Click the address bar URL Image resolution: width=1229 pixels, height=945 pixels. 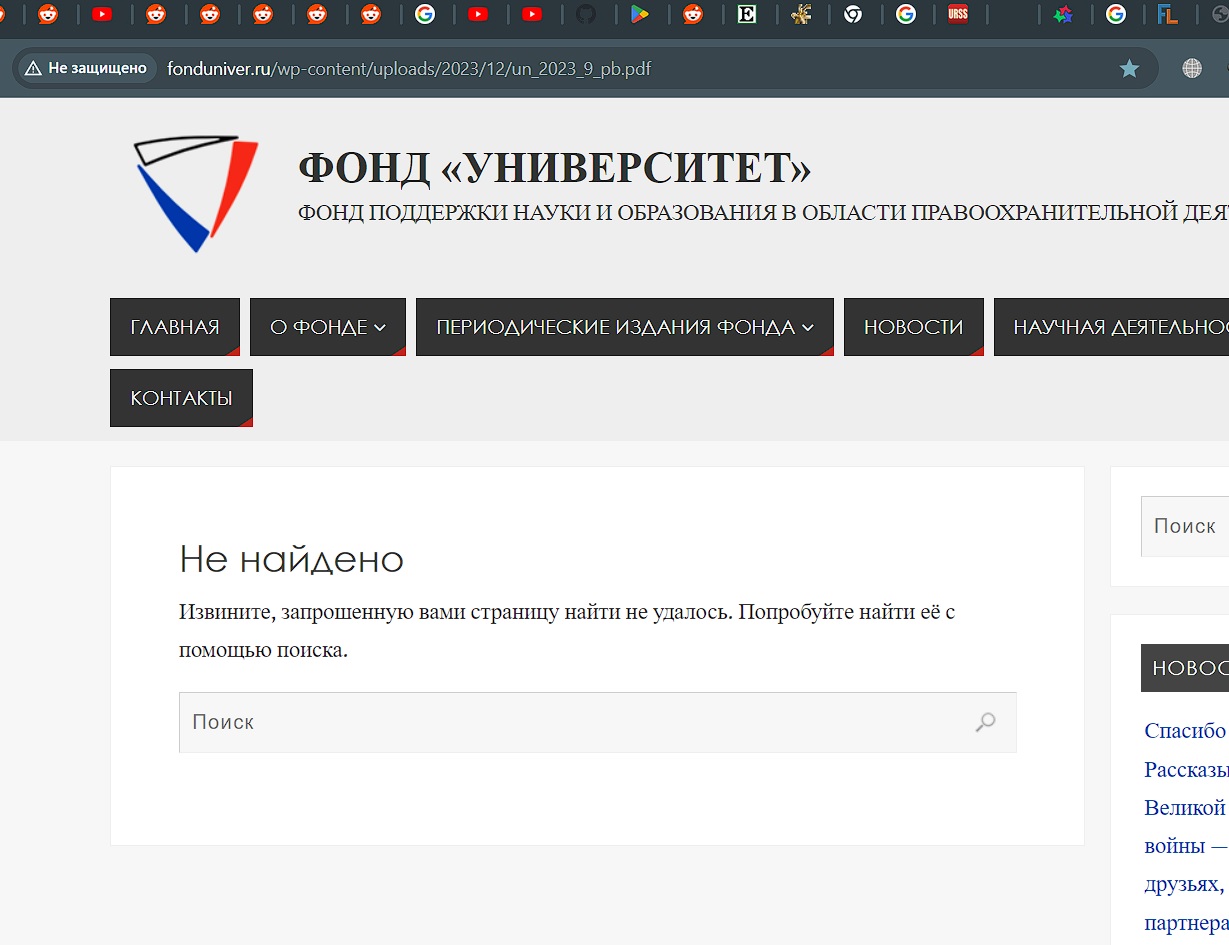(x=410, y=69)
